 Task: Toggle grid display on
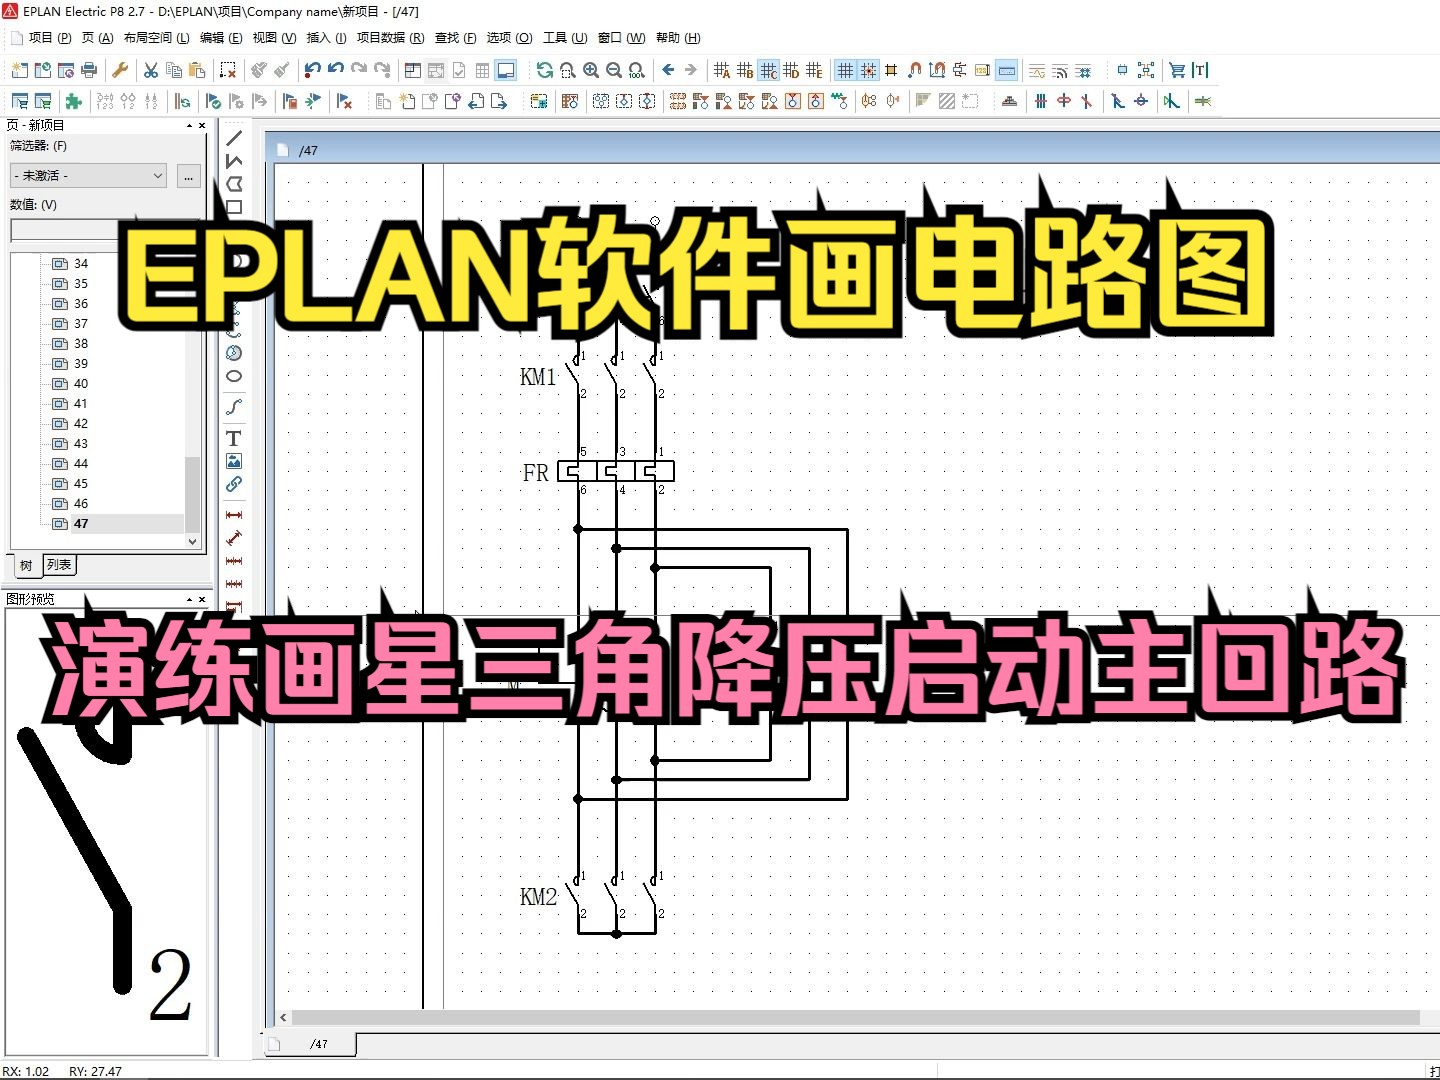pos(845,70)
